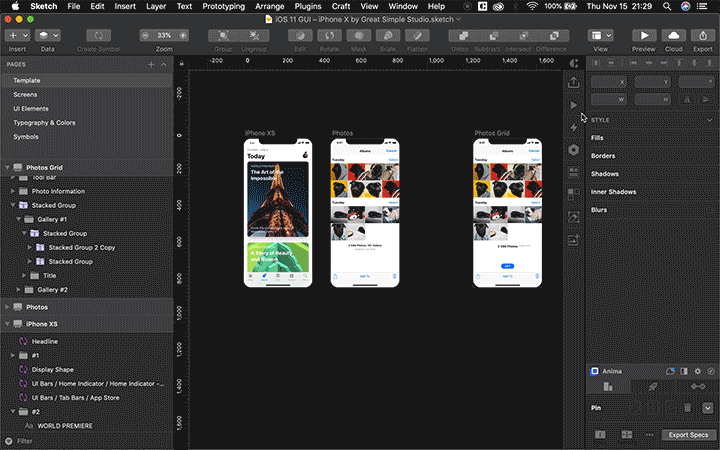720x450 pixels.
Task: Select the Typography & Colors page
Action: (87, 123)
